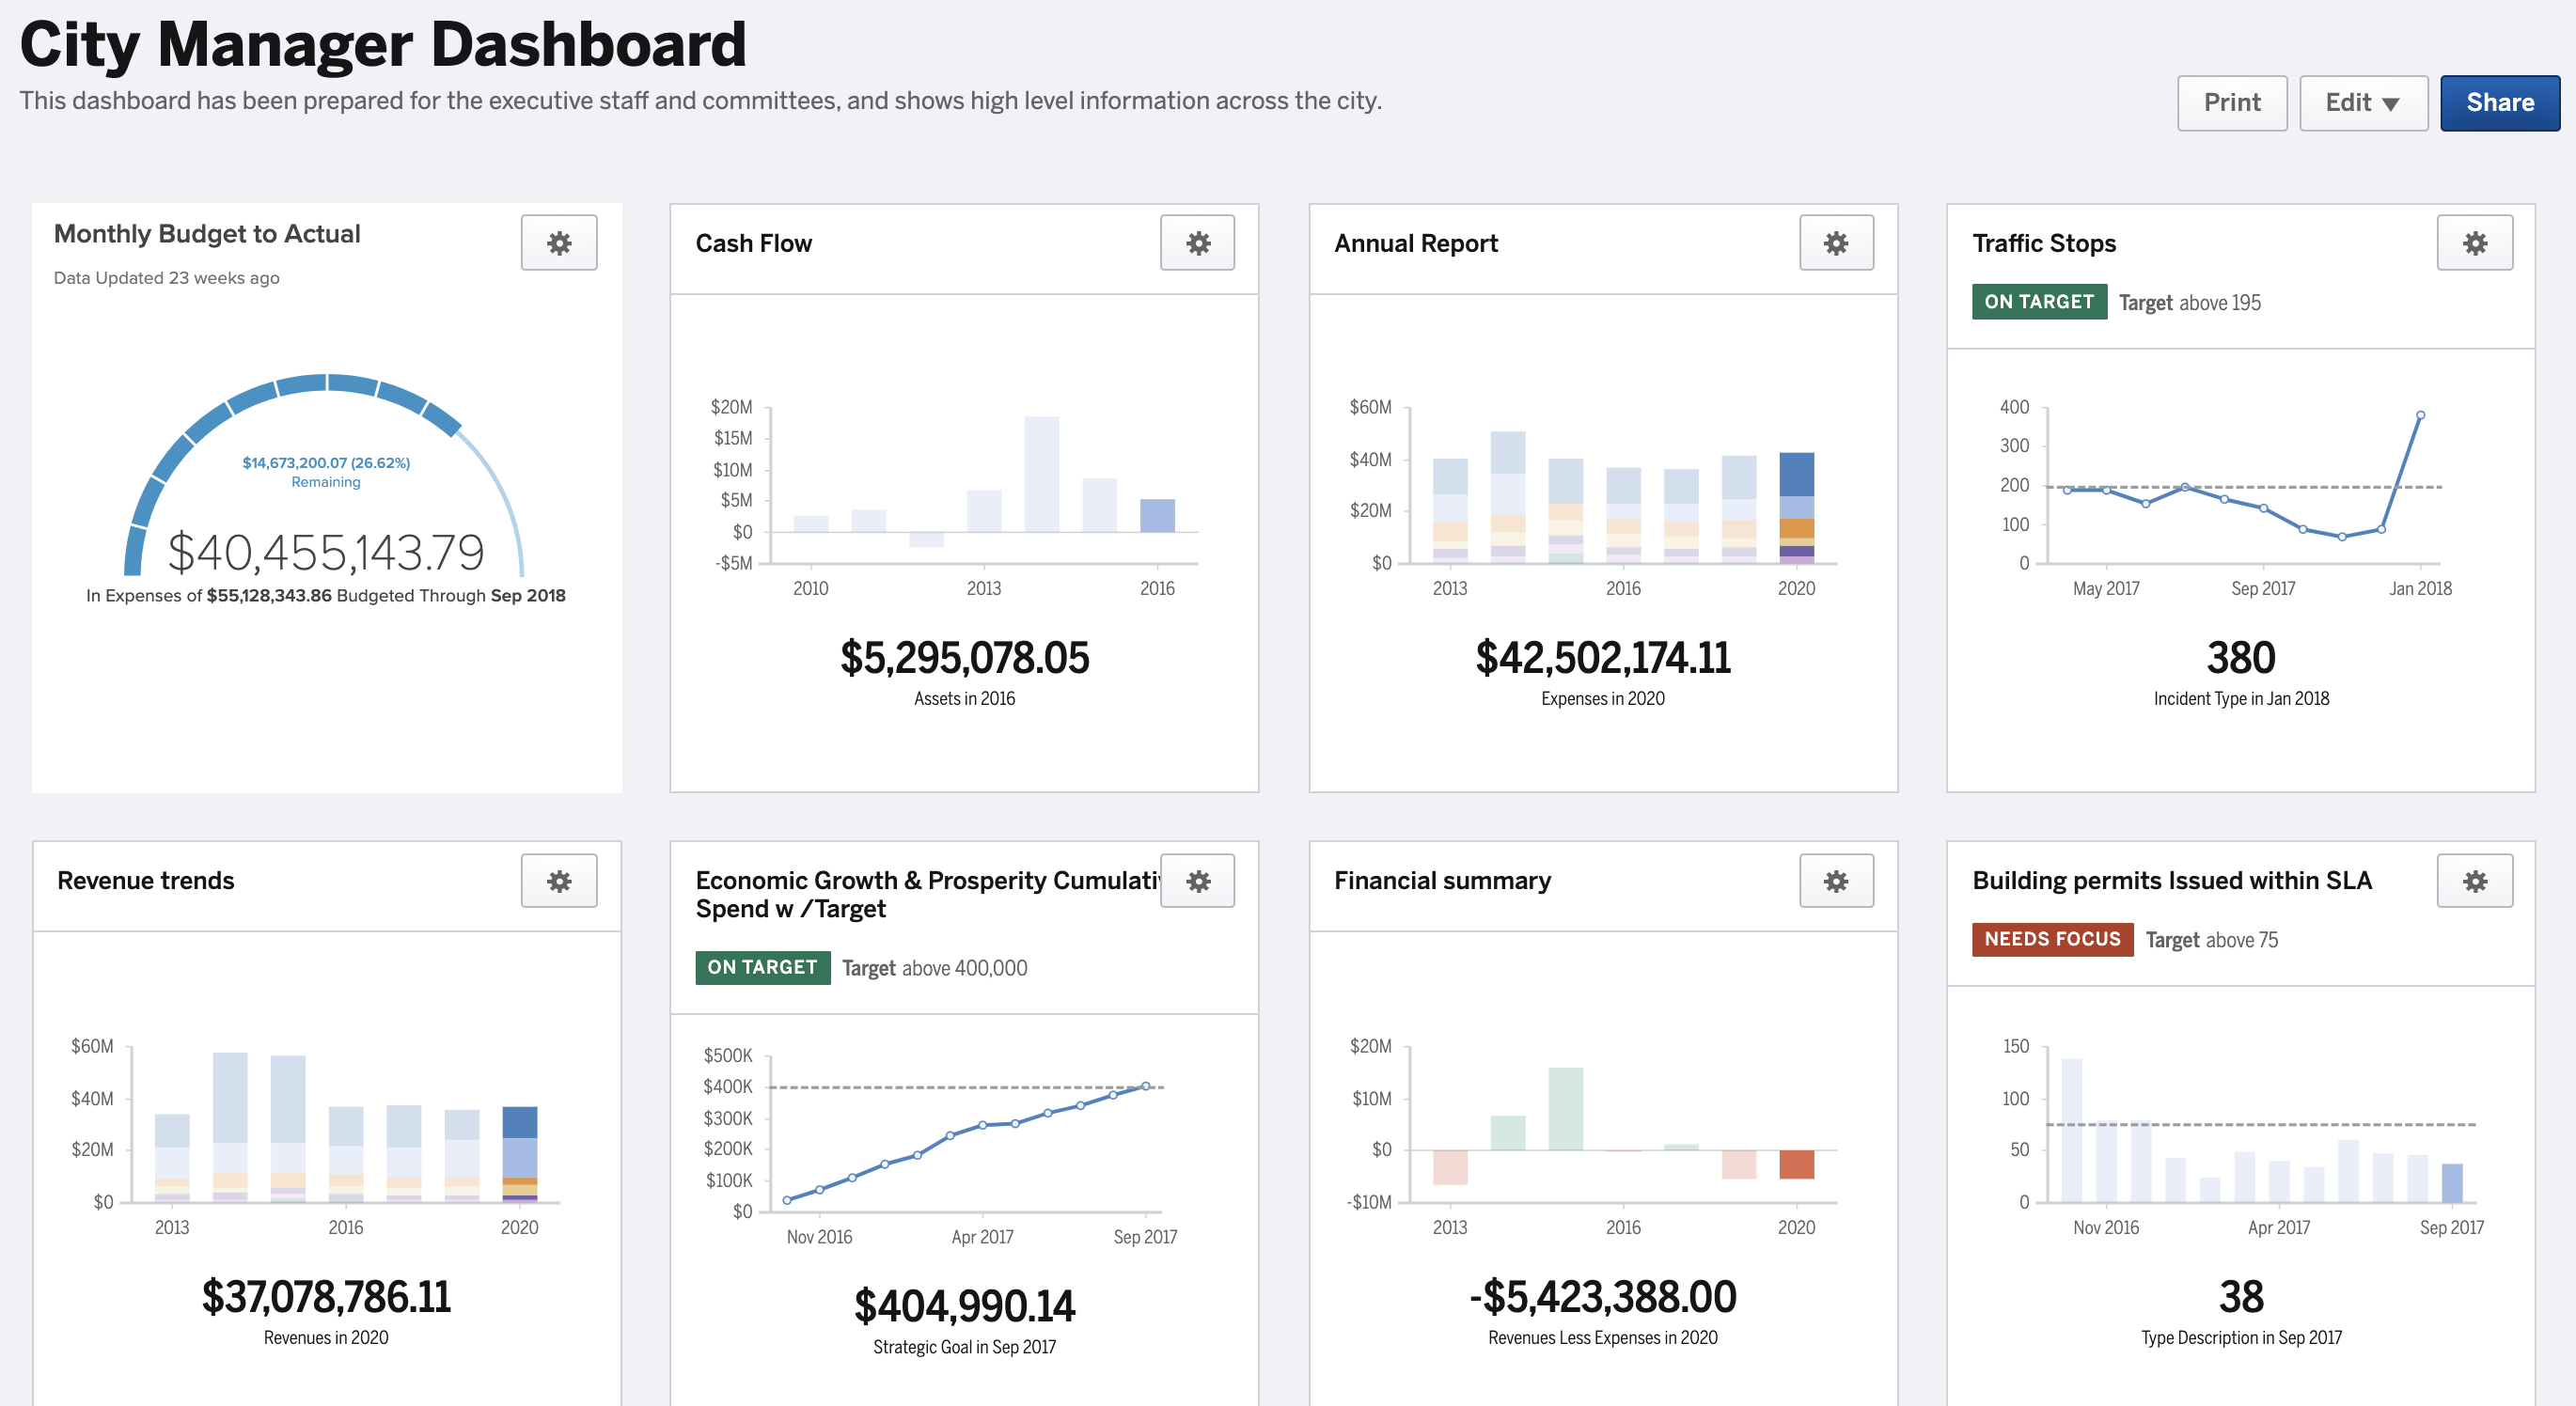Toggle the ON TARGET status on Traffic Stops
The width and height of the screenshot is (2576, 1406).
[x=2038, y=301]
